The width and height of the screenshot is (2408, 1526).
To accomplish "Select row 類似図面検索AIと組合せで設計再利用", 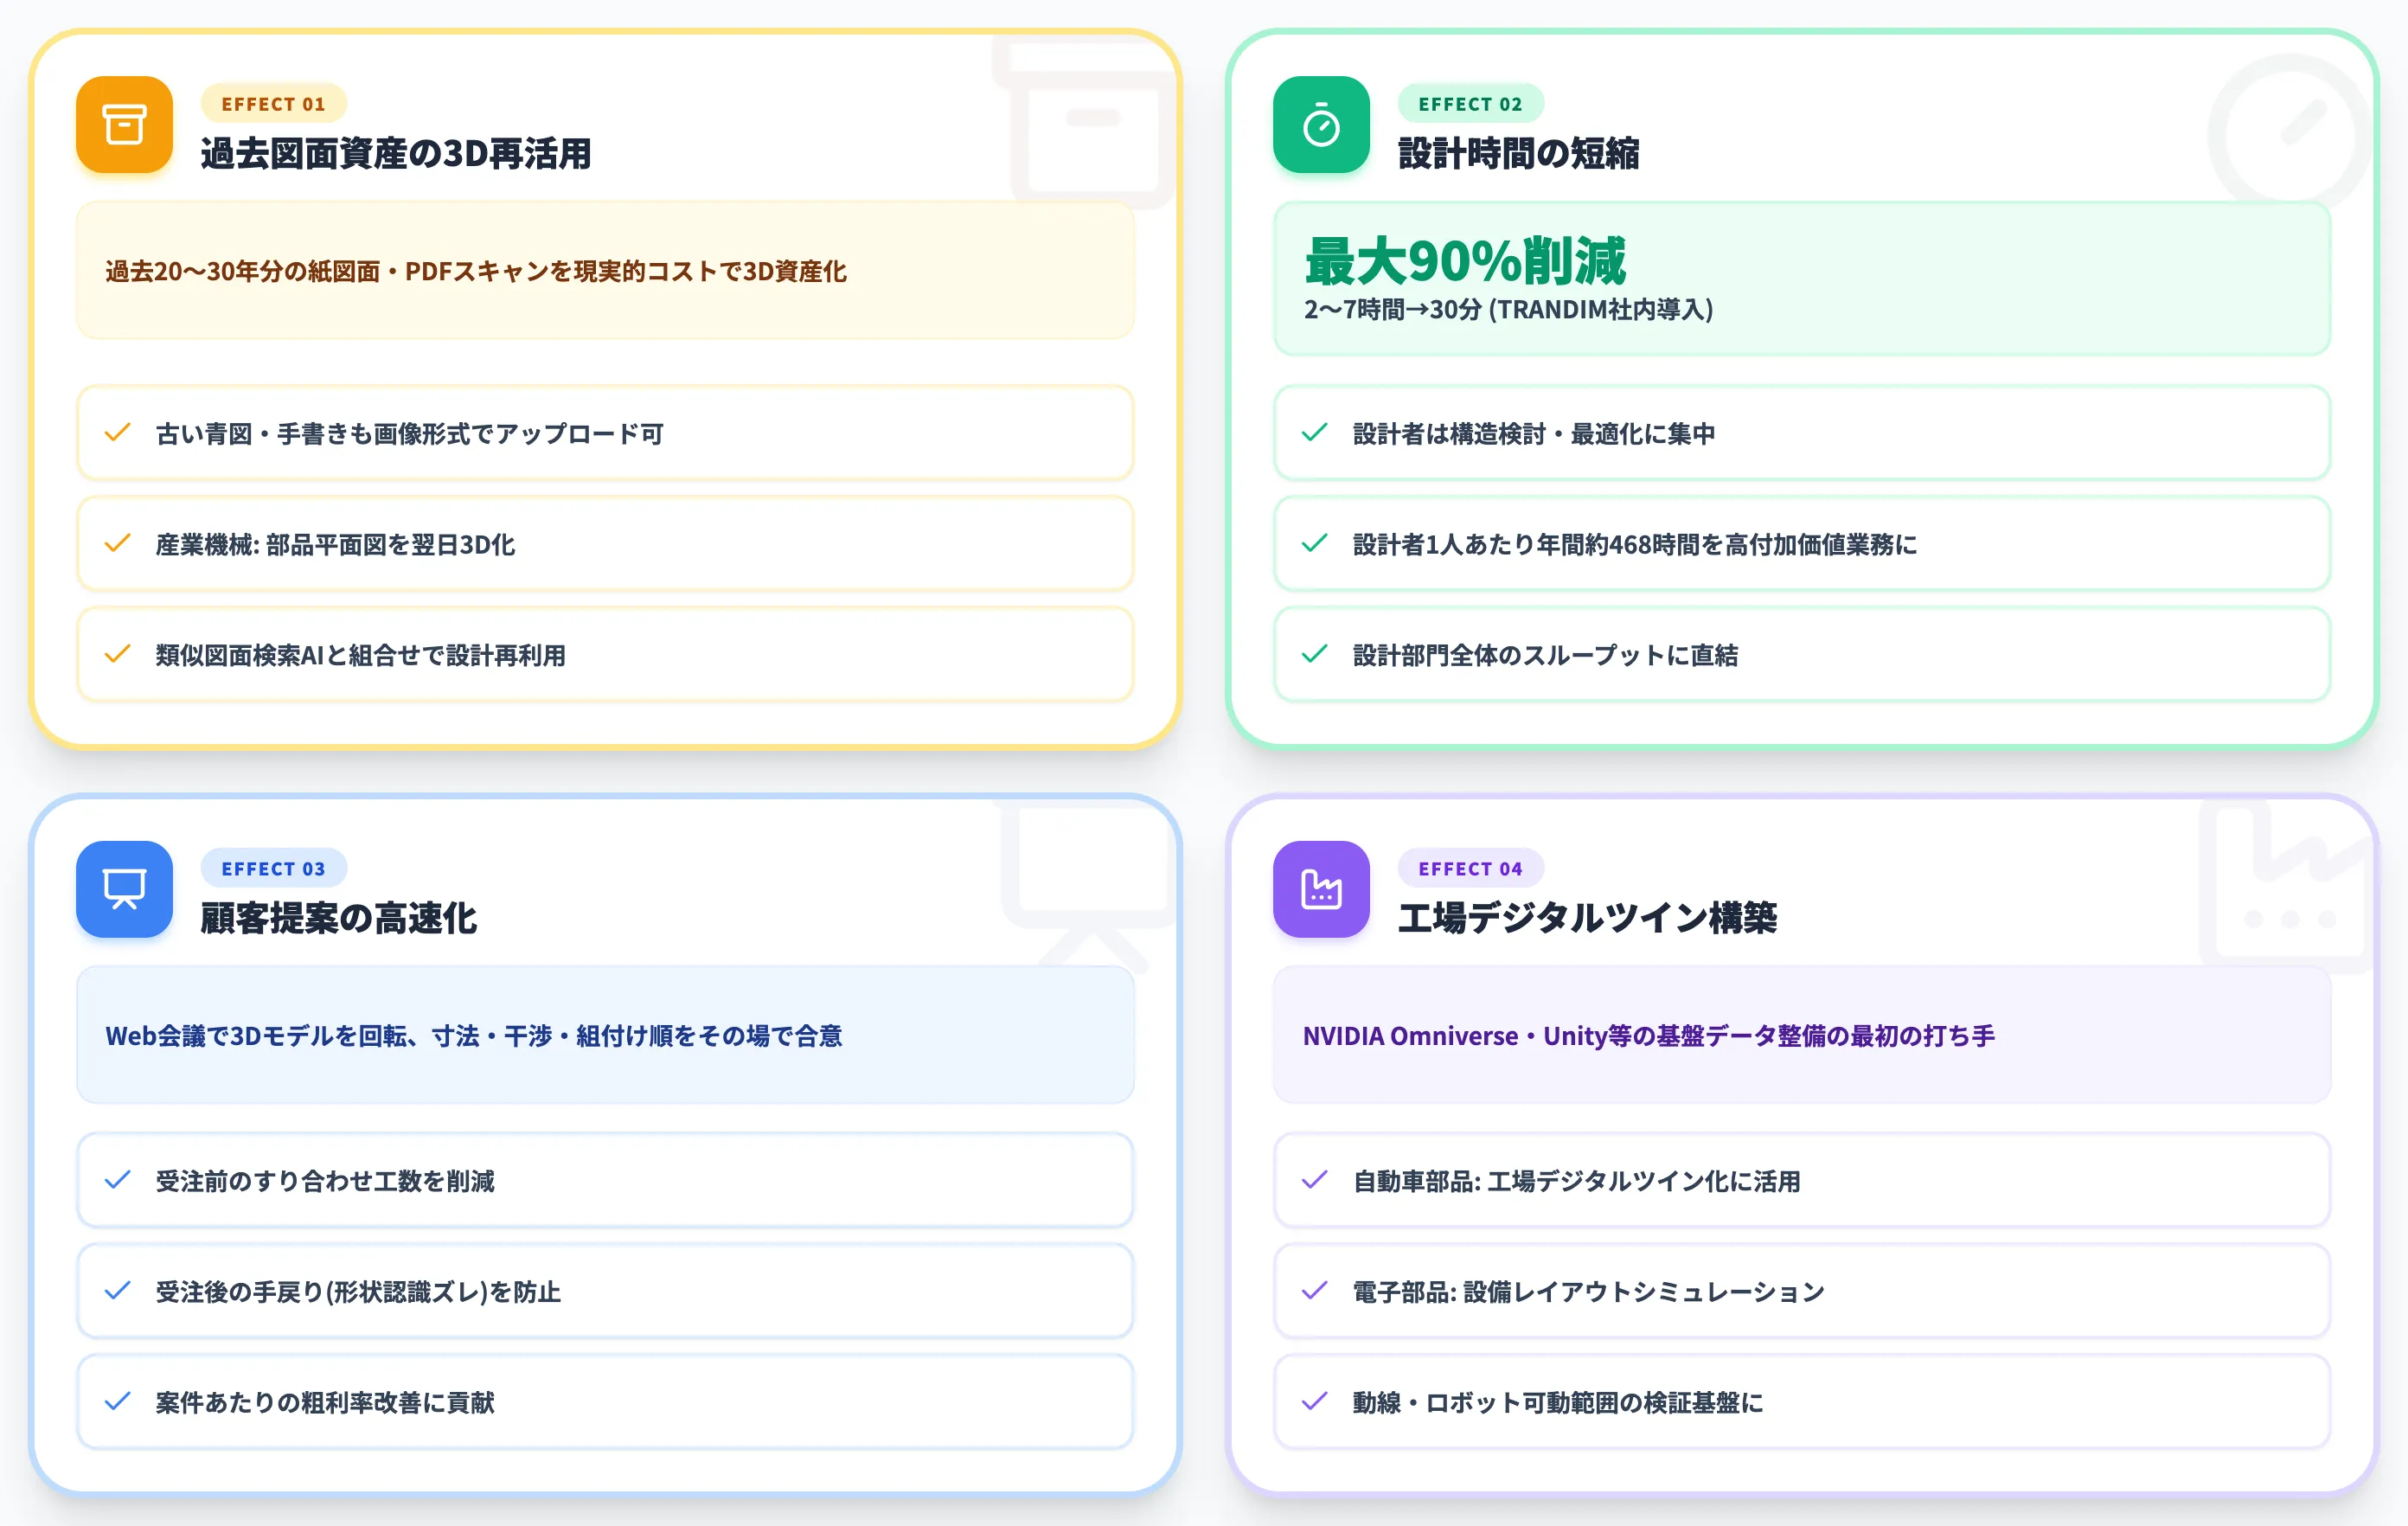I will [605, 654].
